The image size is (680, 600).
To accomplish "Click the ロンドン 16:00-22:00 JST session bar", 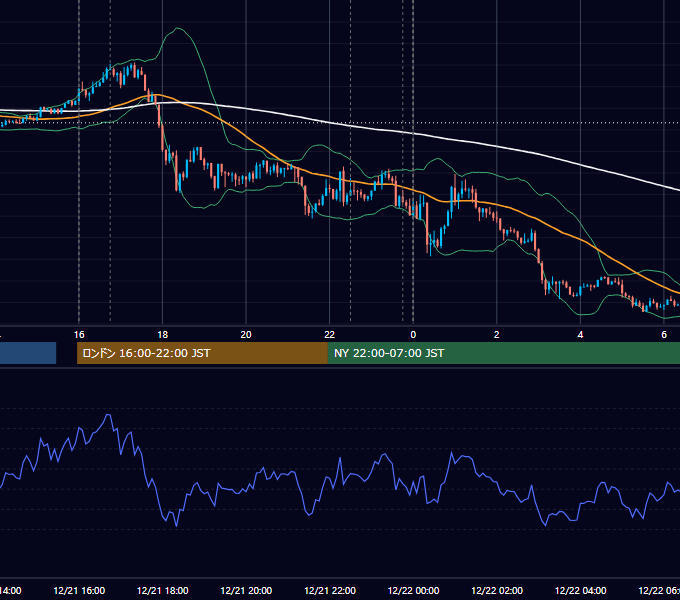I will [x=202, y=353].
